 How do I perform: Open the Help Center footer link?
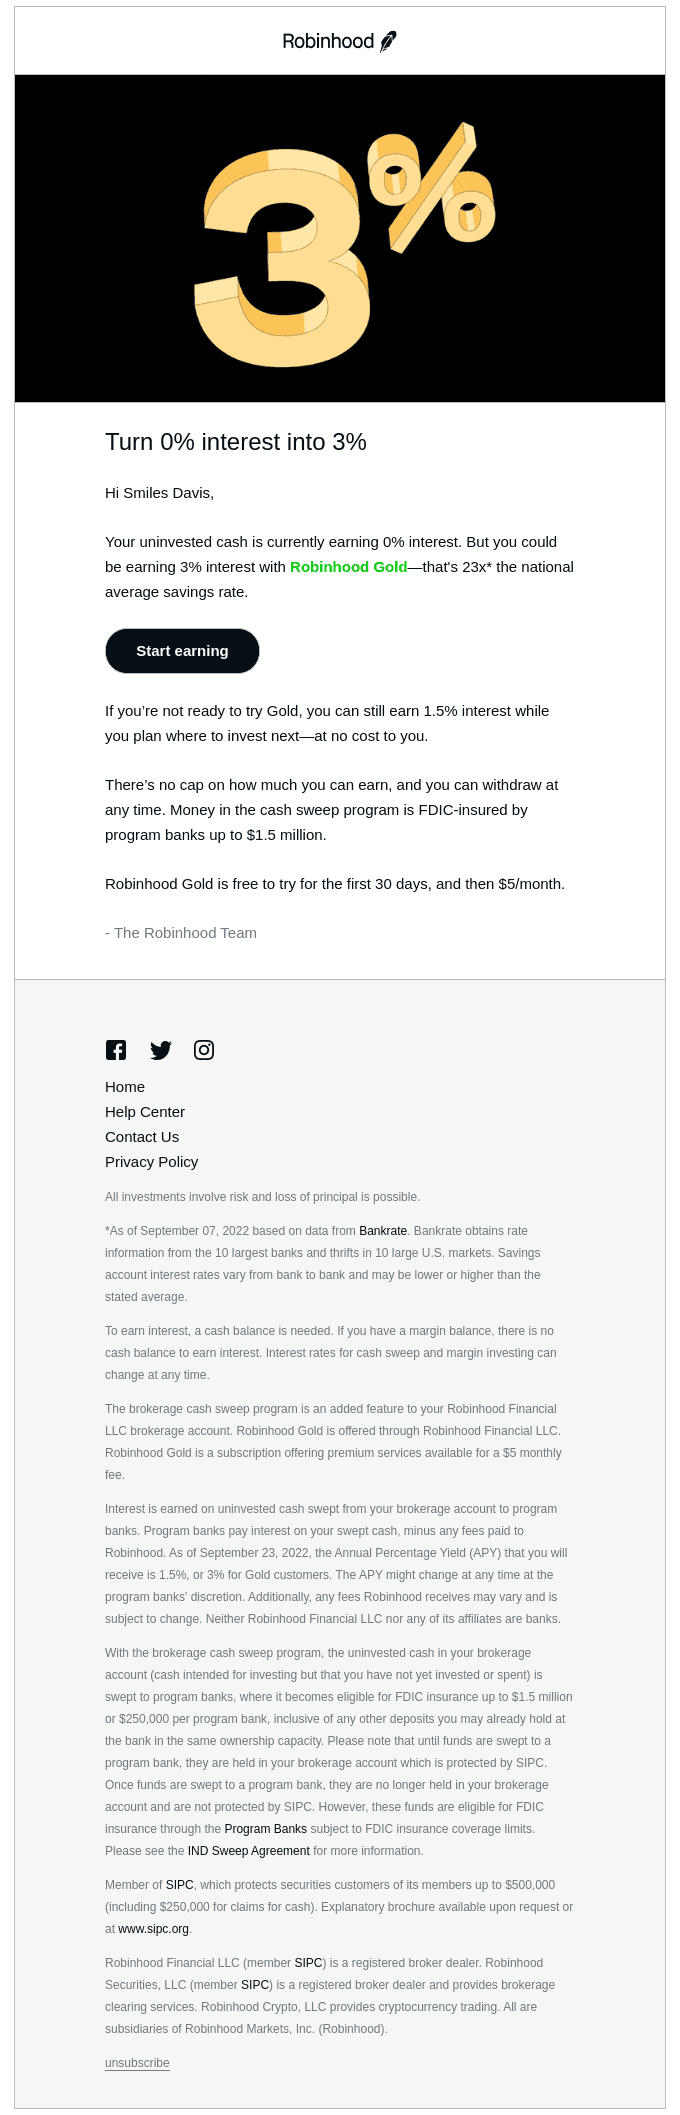coord(145,1112)
